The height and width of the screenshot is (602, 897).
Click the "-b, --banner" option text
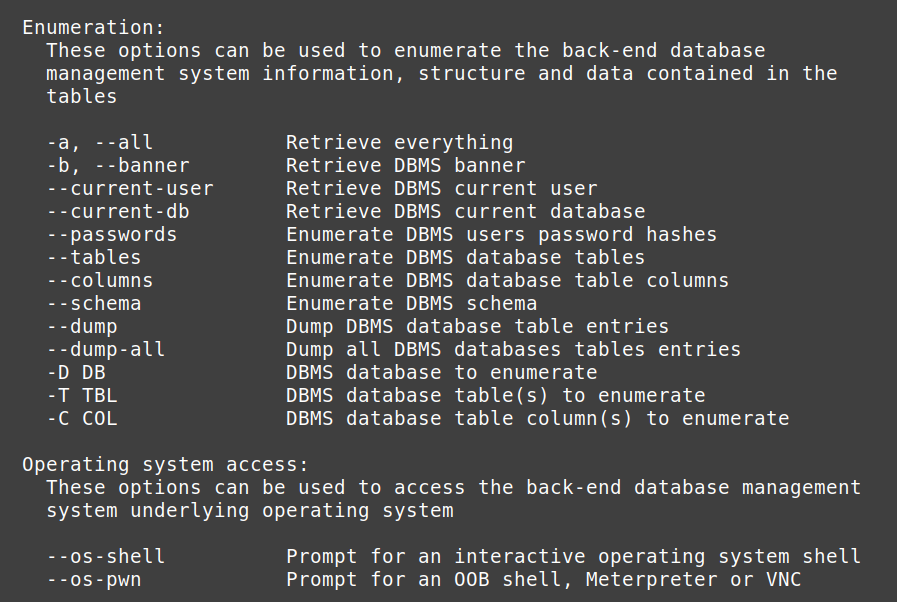pyautogui.click(x=117, y=166)
